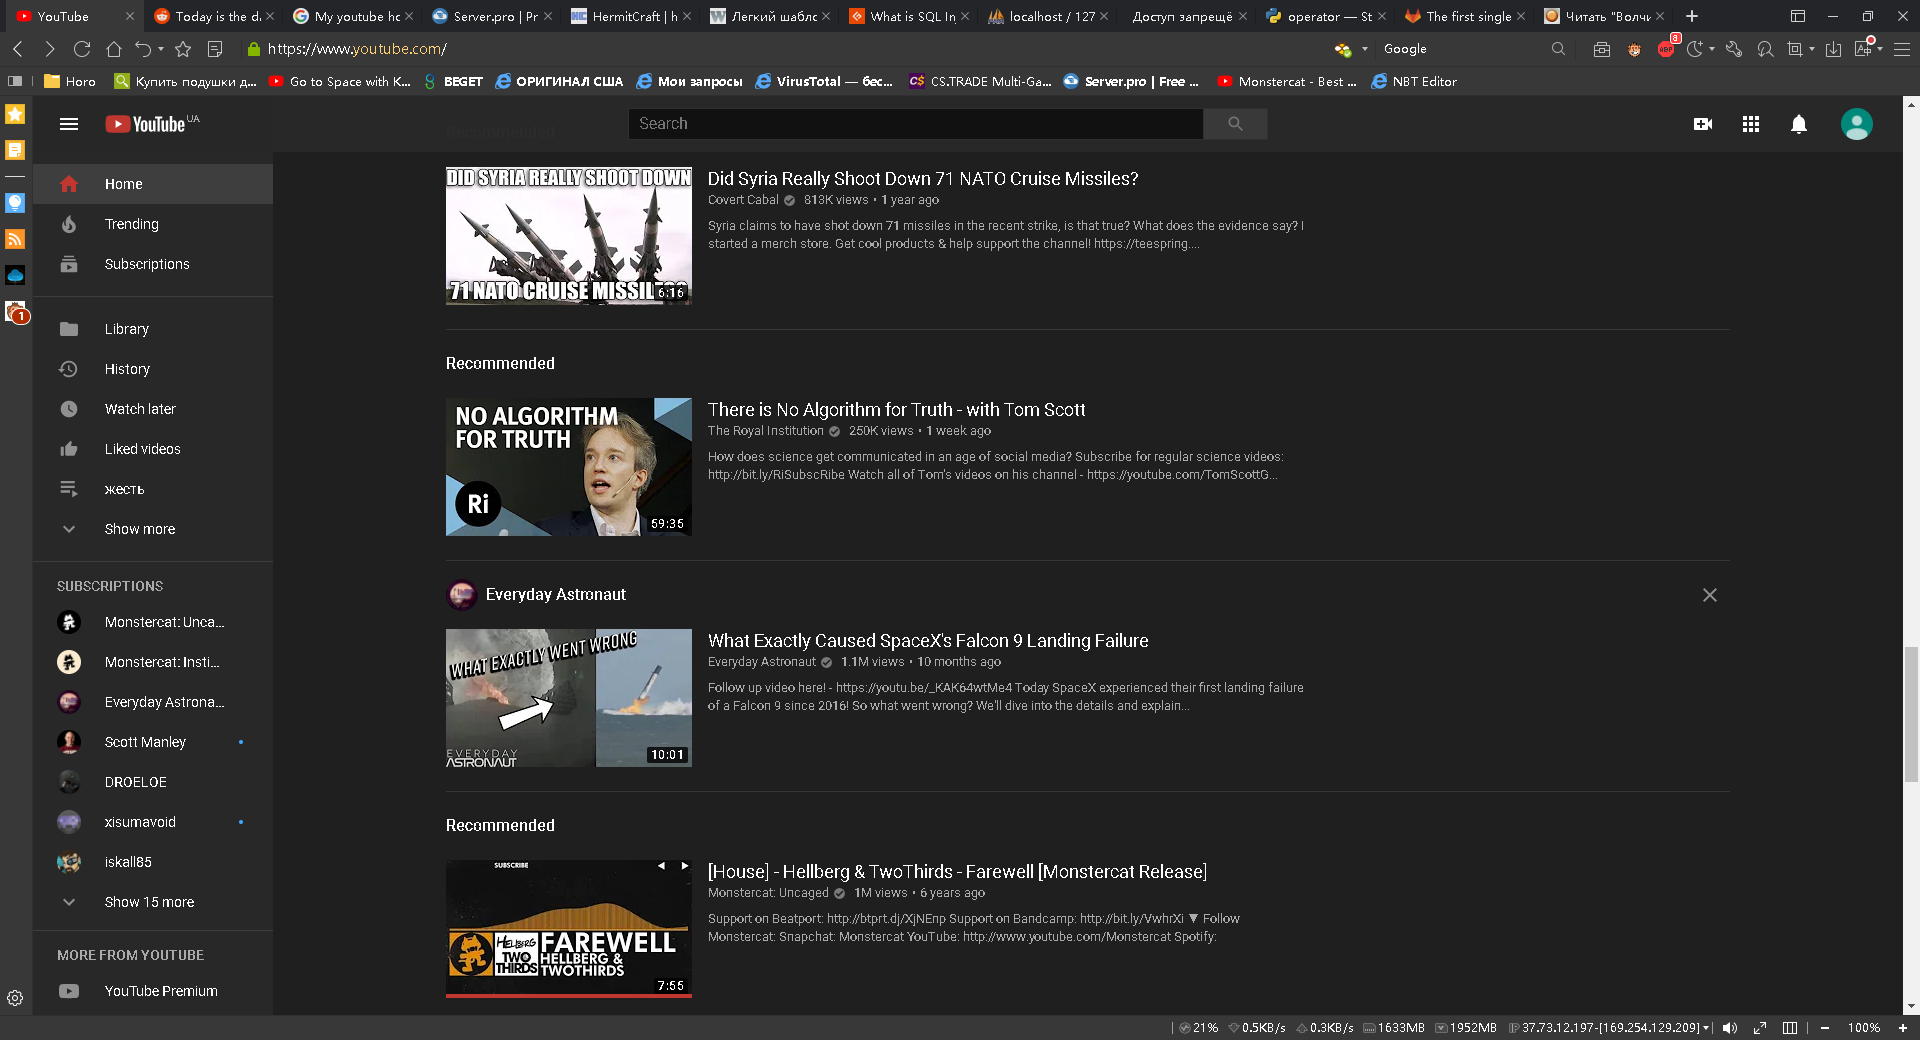Open the No Algorithm for Truth video thumbnail

coord(569,467)
